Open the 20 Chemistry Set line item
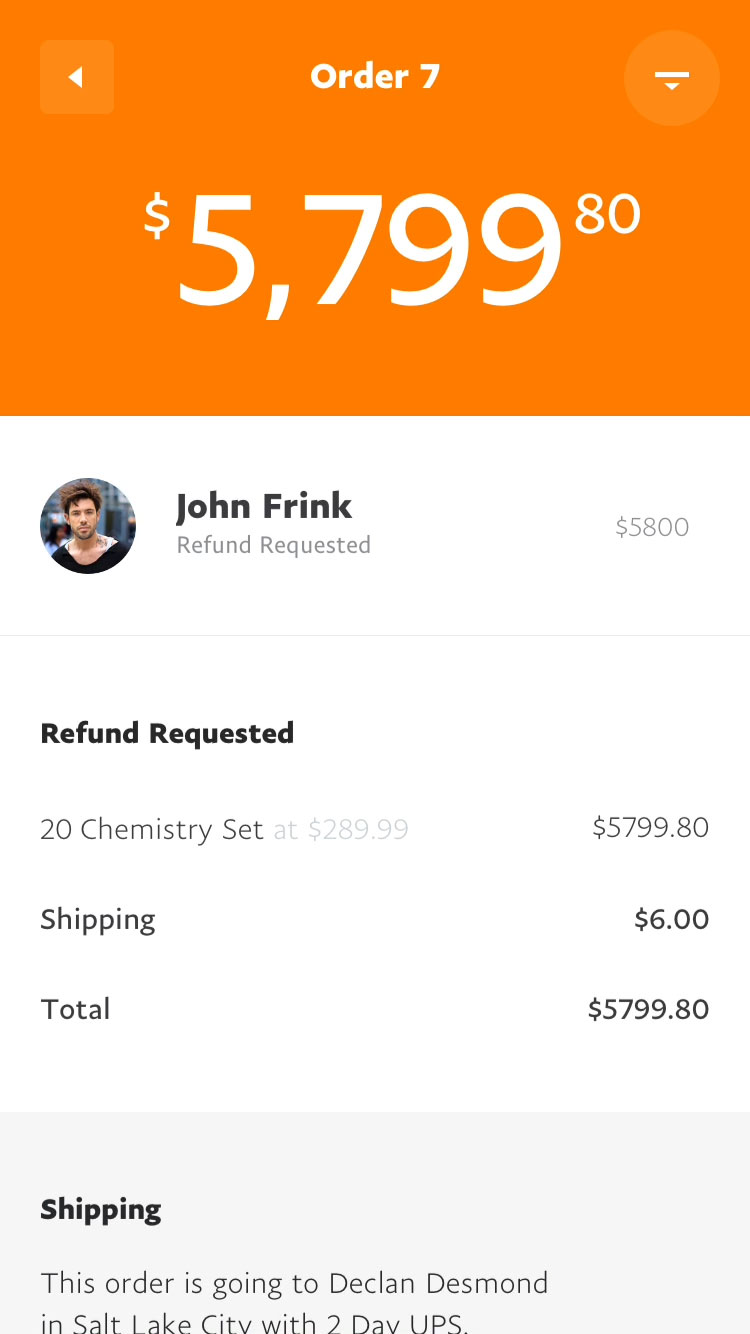The image size is (750, 1334). pyautogui.click(x=151, y=829)
